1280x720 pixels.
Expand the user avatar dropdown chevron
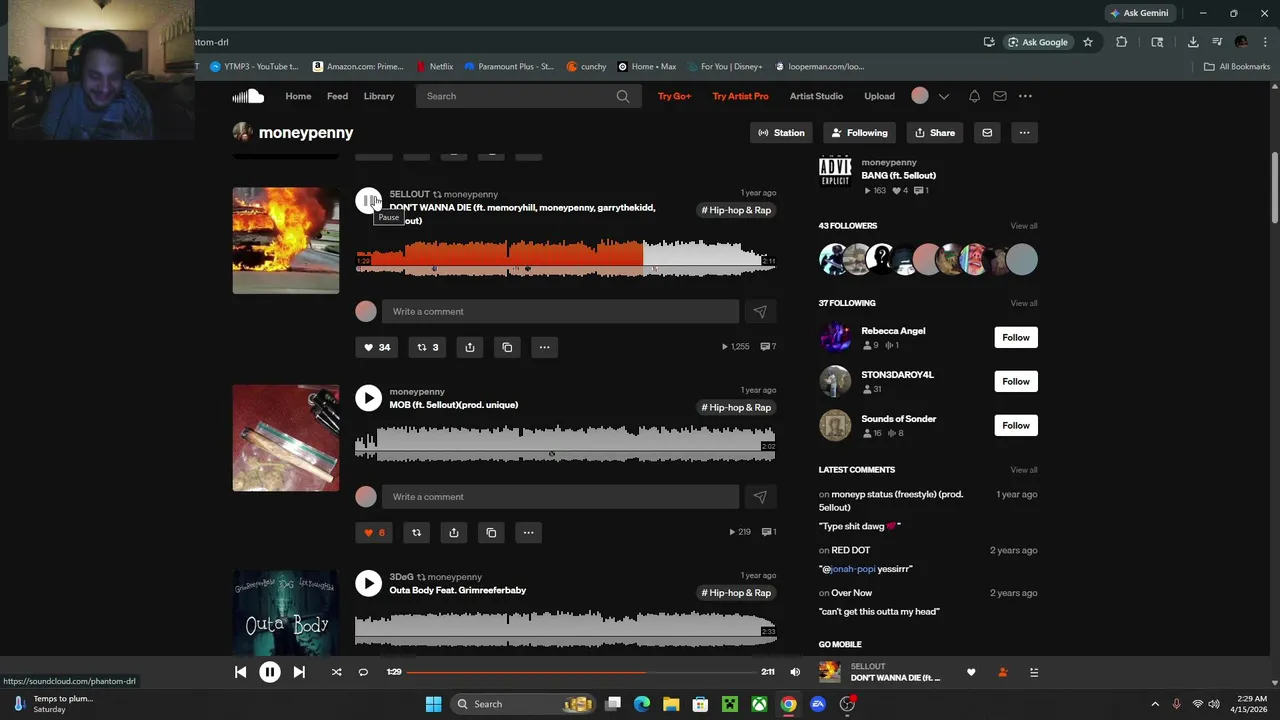pos(943,96)
